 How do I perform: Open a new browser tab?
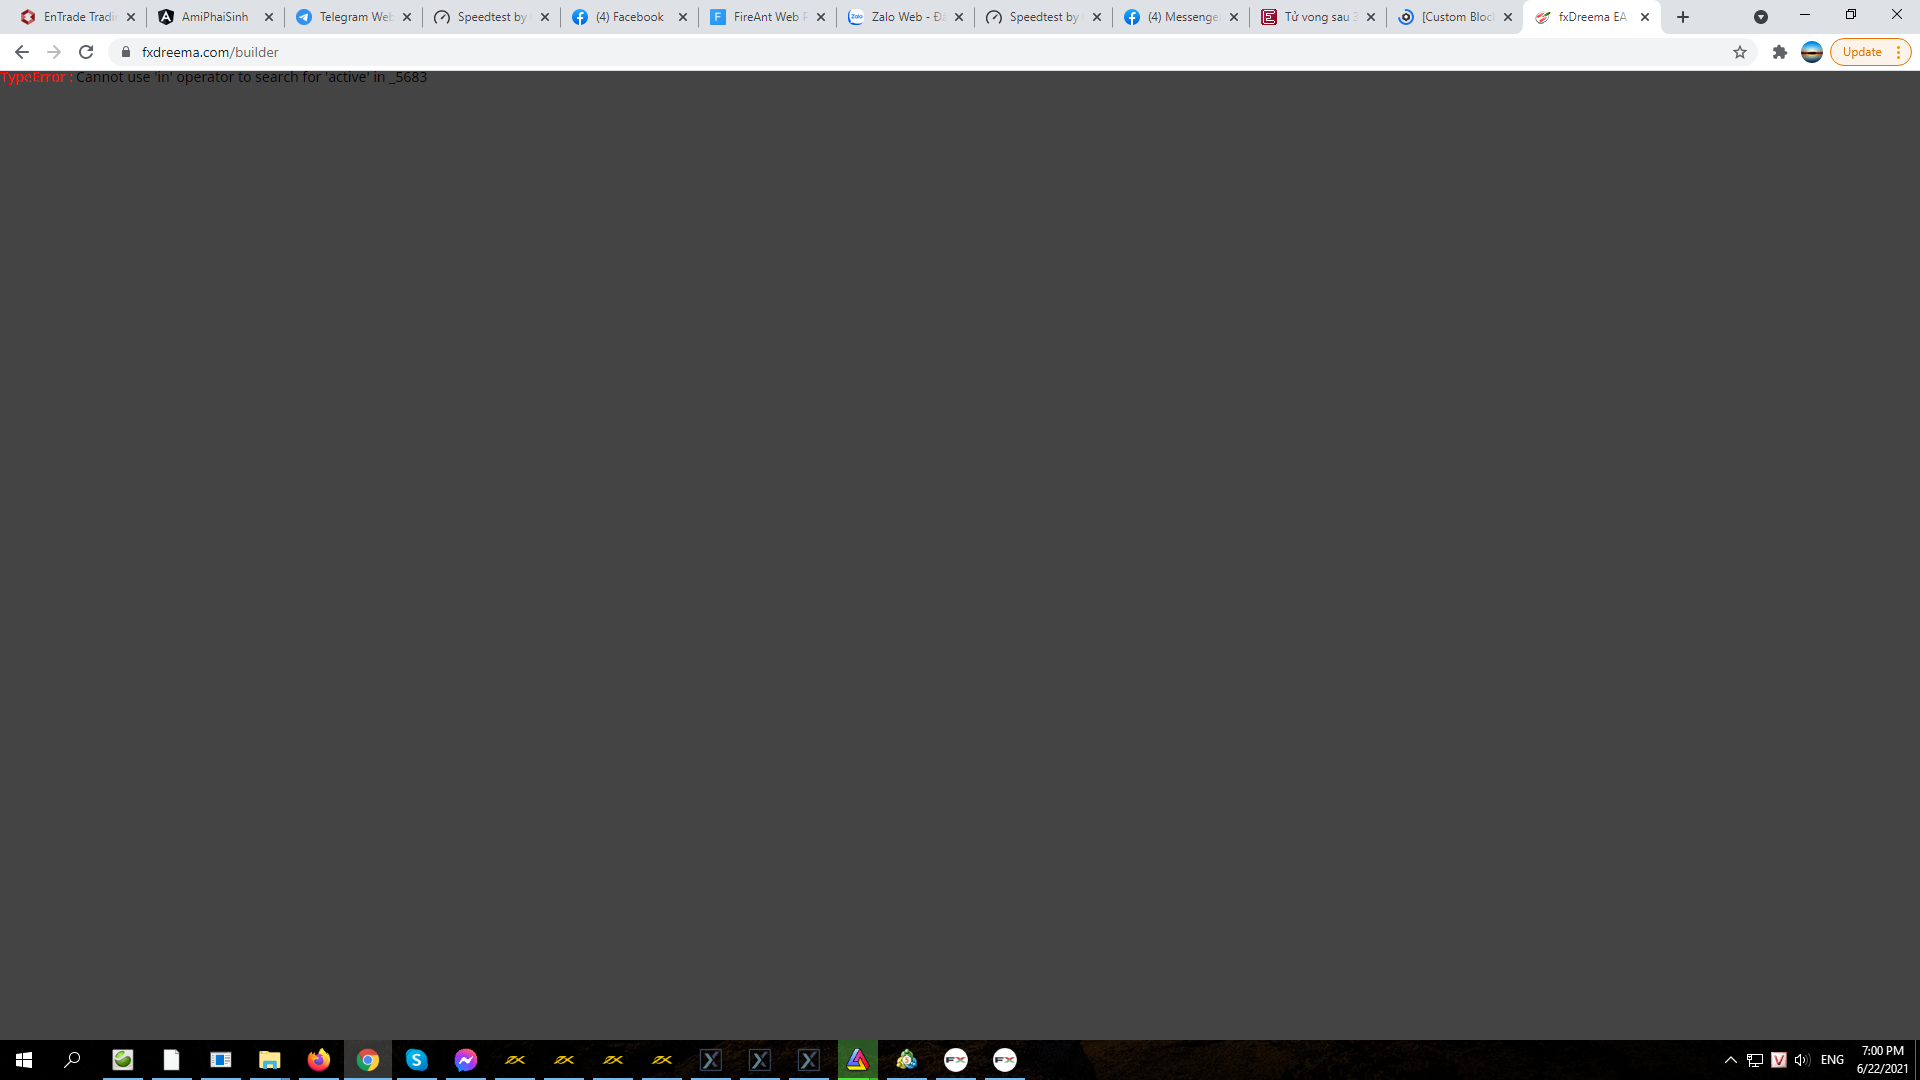point(1683,17)
